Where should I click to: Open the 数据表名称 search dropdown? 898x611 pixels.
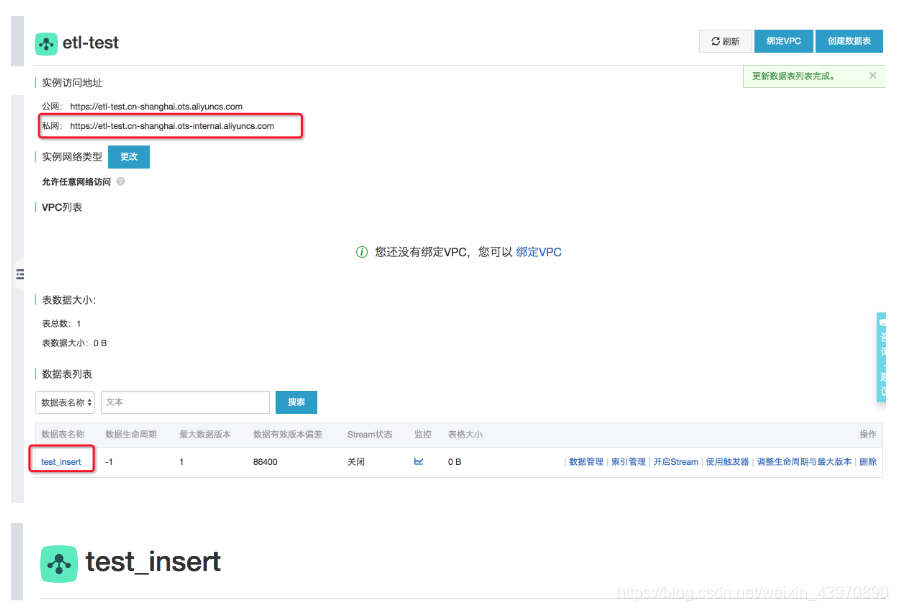(65, 403)
